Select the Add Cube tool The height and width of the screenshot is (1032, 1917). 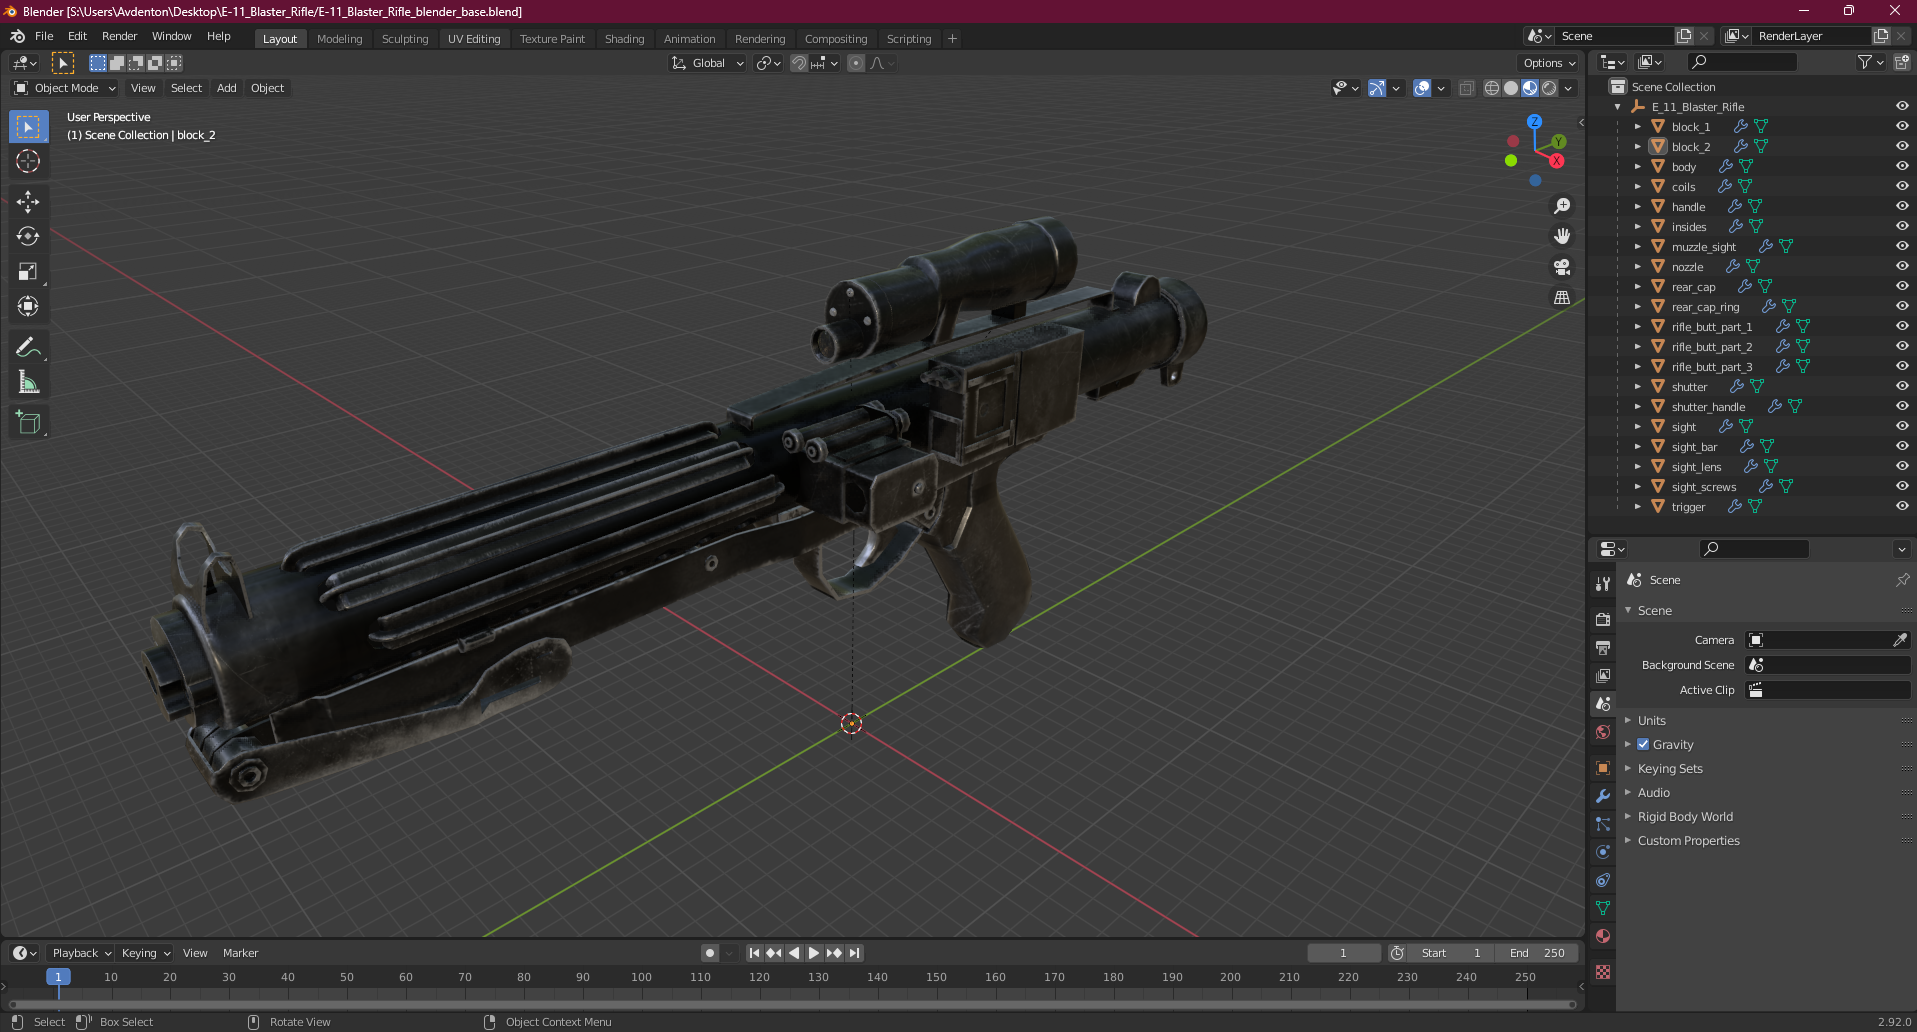click(28, 423)
